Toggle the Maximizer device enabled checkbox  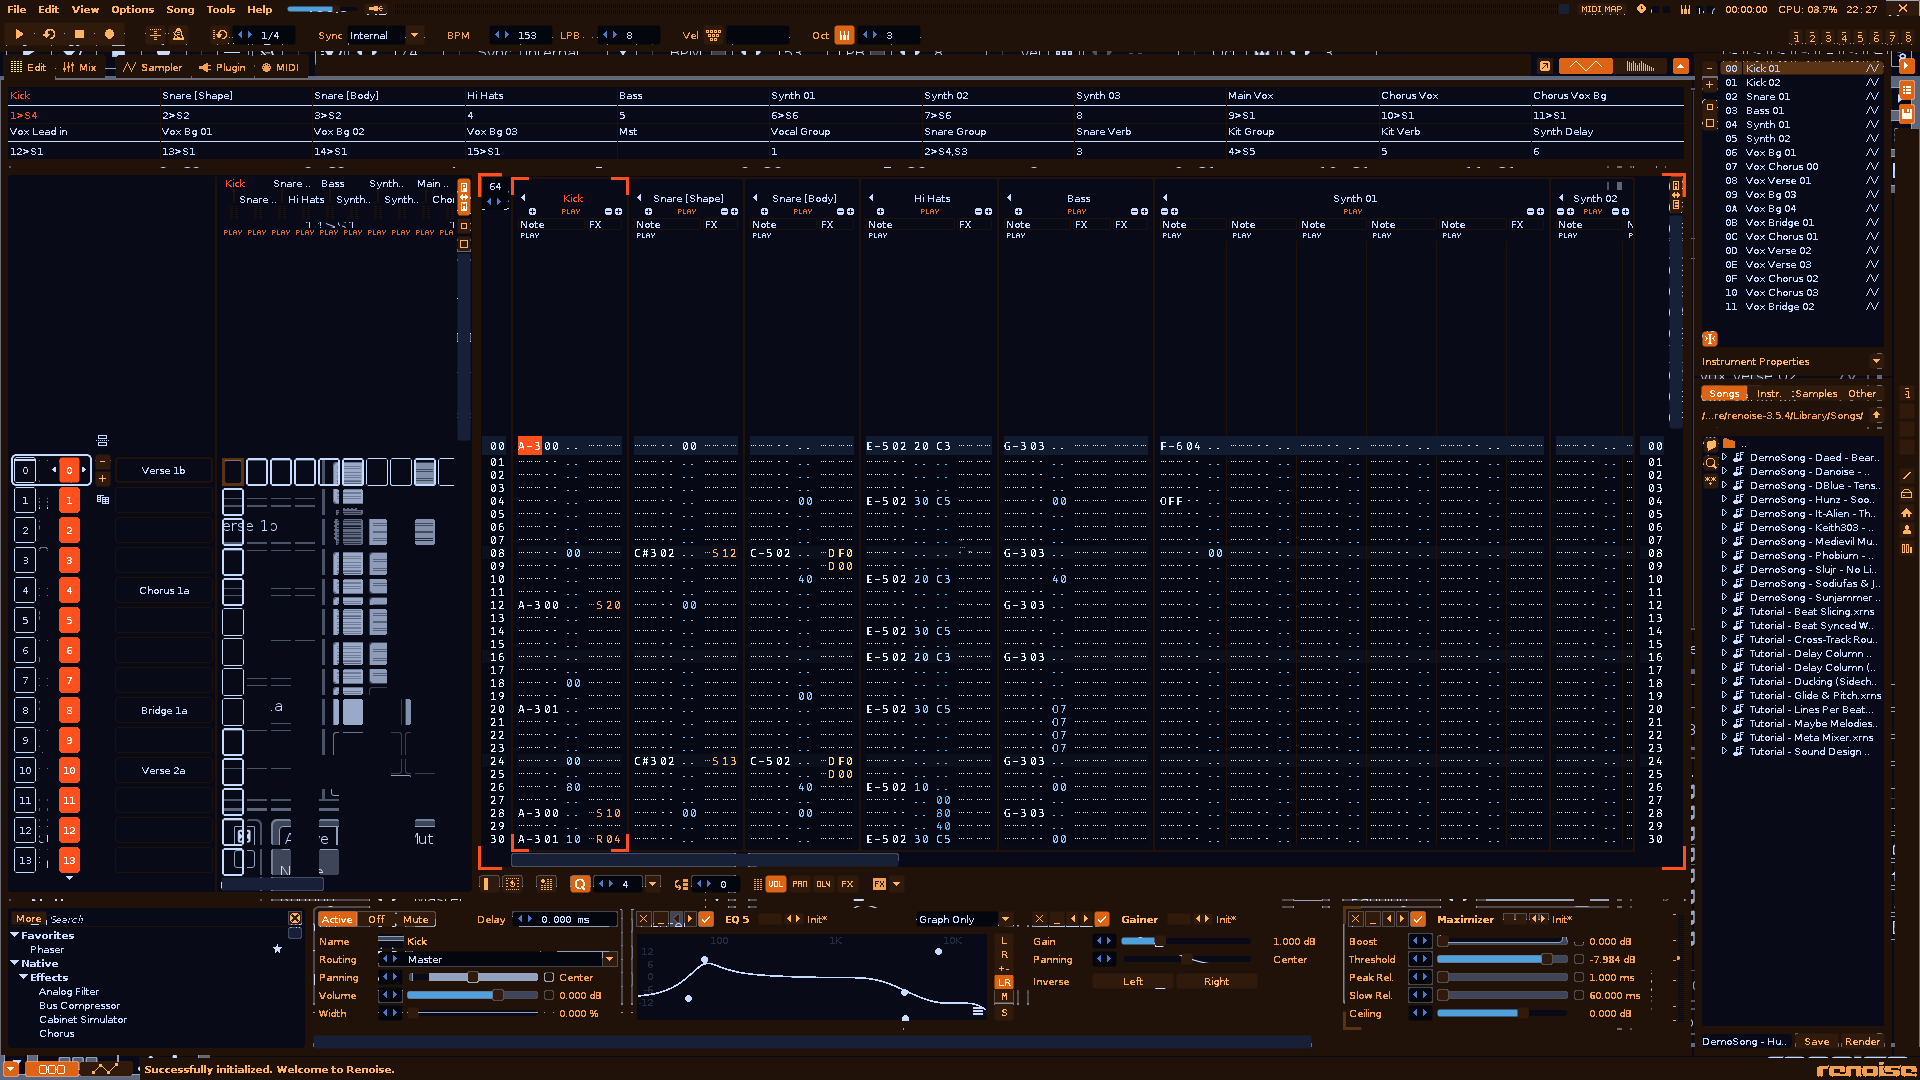pyautogui.click(x=1418, y=919)
